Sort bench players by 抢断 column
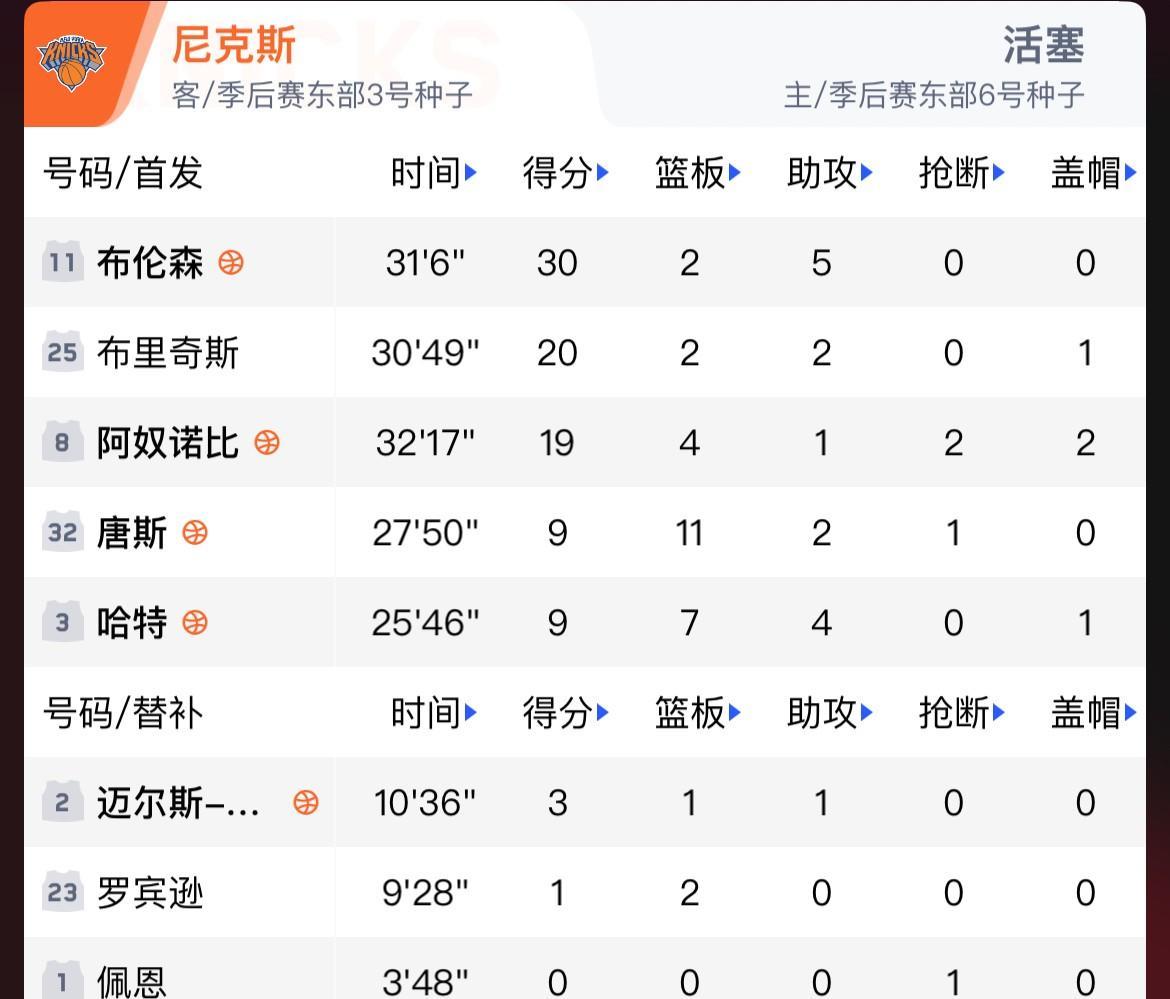 coord(962,713)
